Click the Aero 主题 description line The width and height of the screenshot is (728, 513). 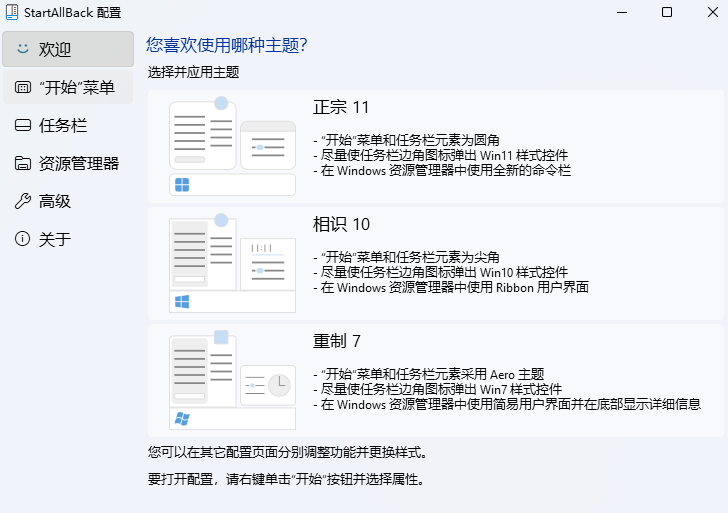[433, 374]
